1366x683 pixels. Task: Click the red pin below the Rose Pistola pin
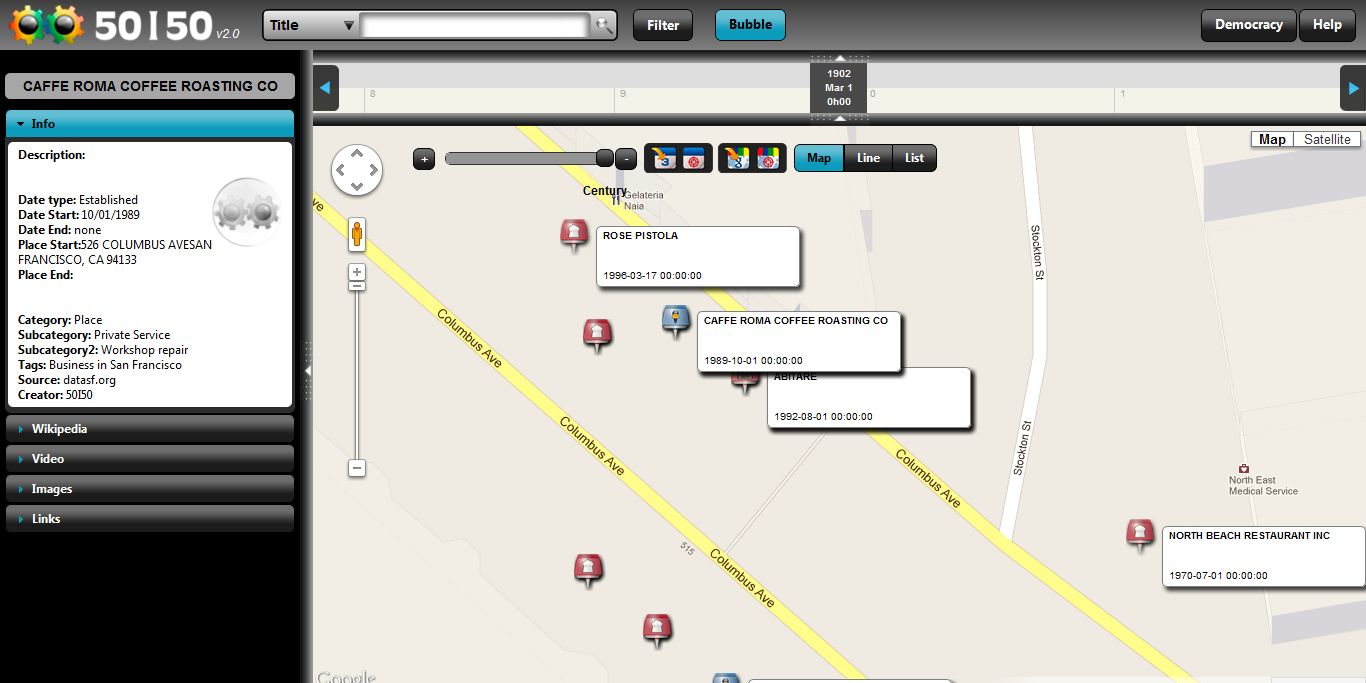[x=597, y=335]
